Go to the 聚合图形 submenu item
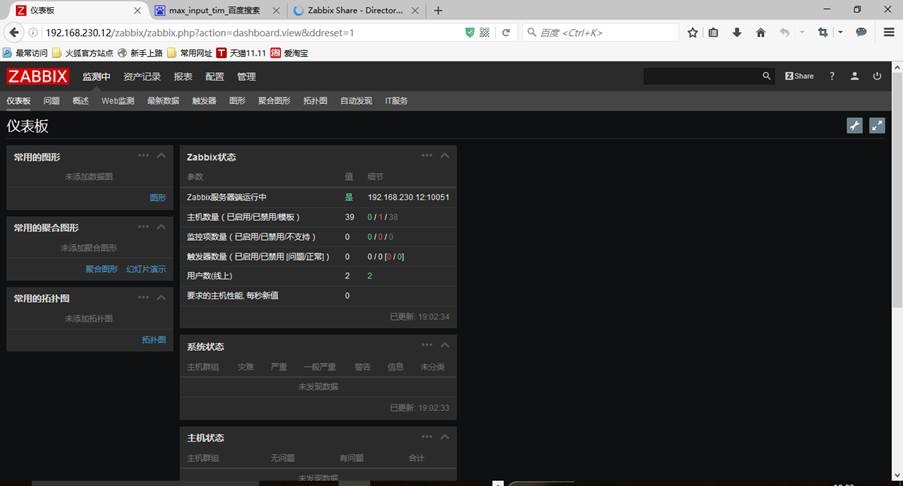Viewport: 903px width, 486px height. [x=274, y=101]
